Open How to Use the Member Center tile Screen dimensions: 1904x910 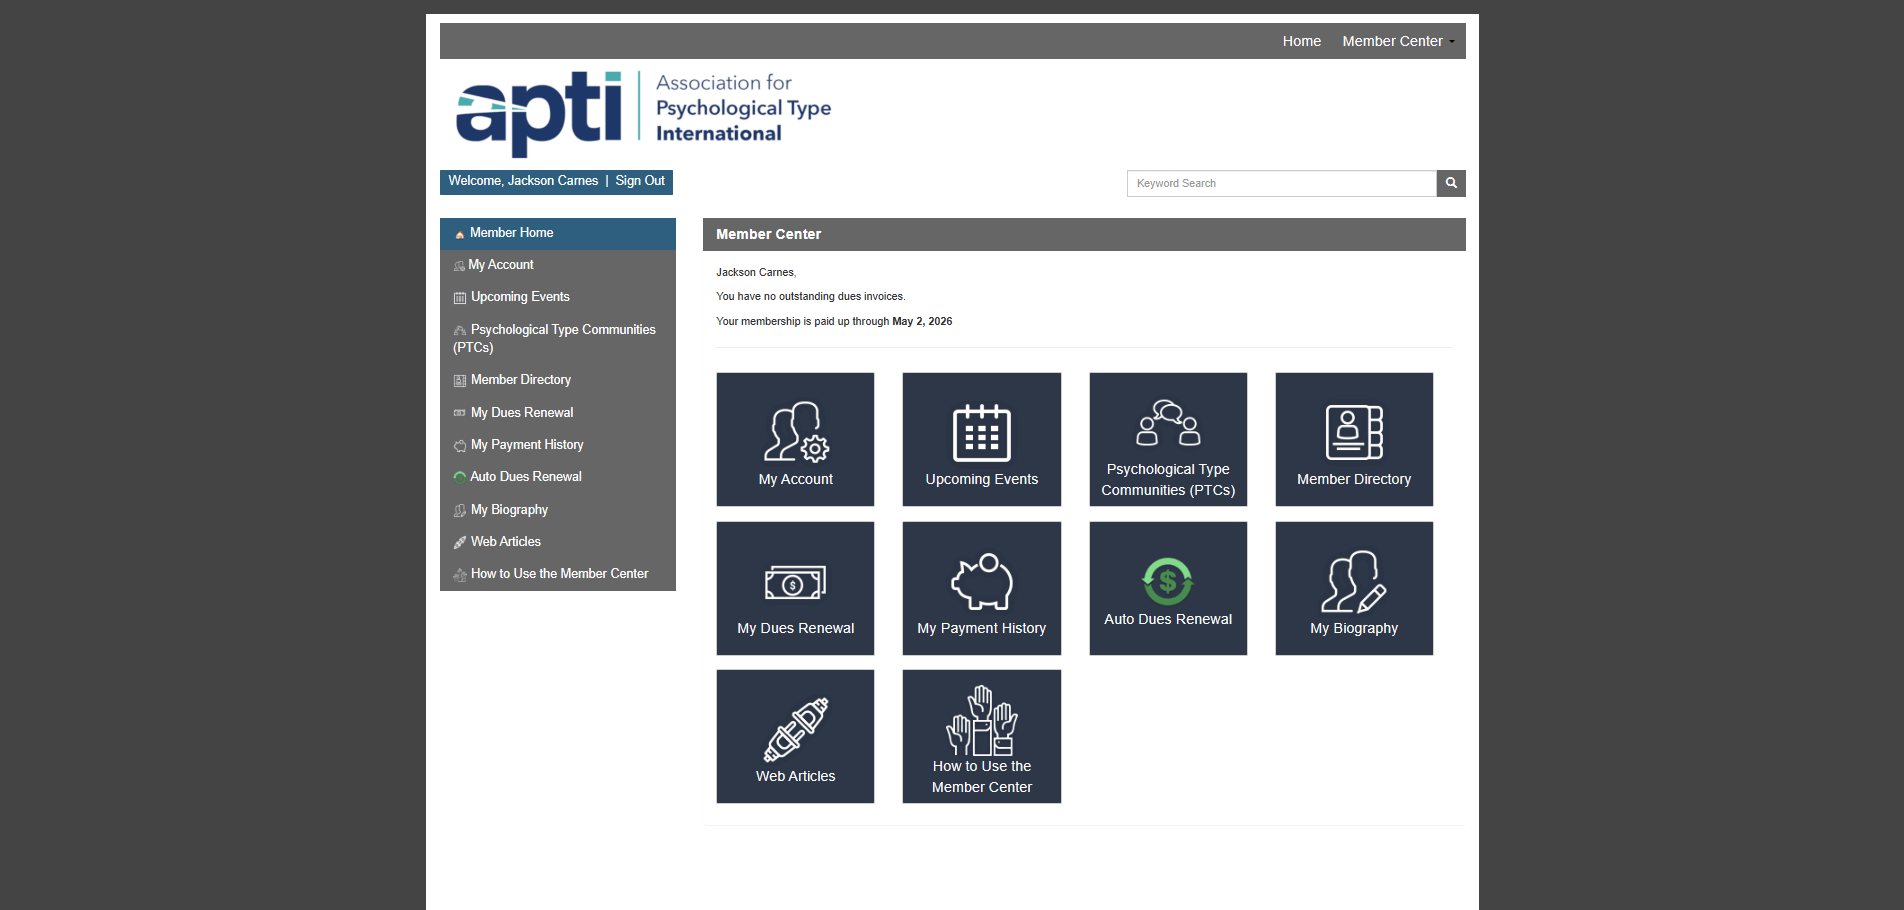click(x=981, y=736)
